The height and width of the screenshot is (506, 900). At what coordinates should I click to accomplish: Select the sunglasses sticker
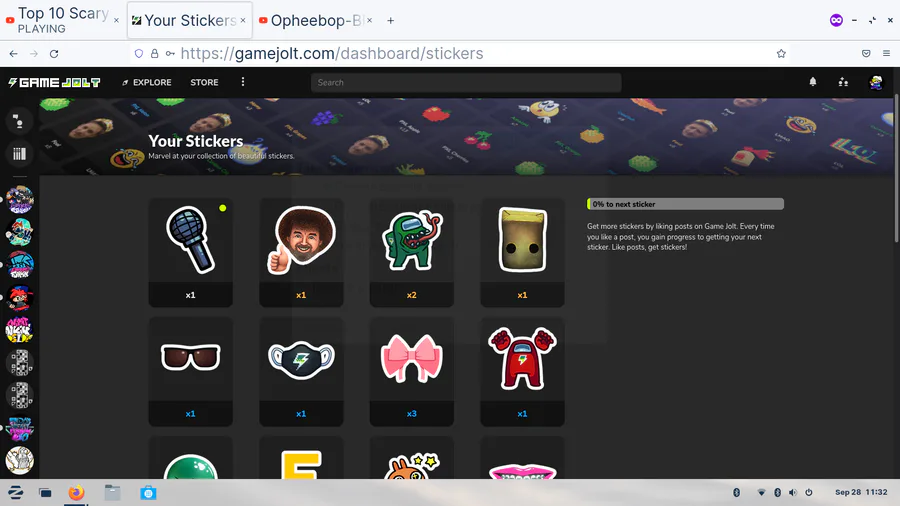(x=191, y=371)
